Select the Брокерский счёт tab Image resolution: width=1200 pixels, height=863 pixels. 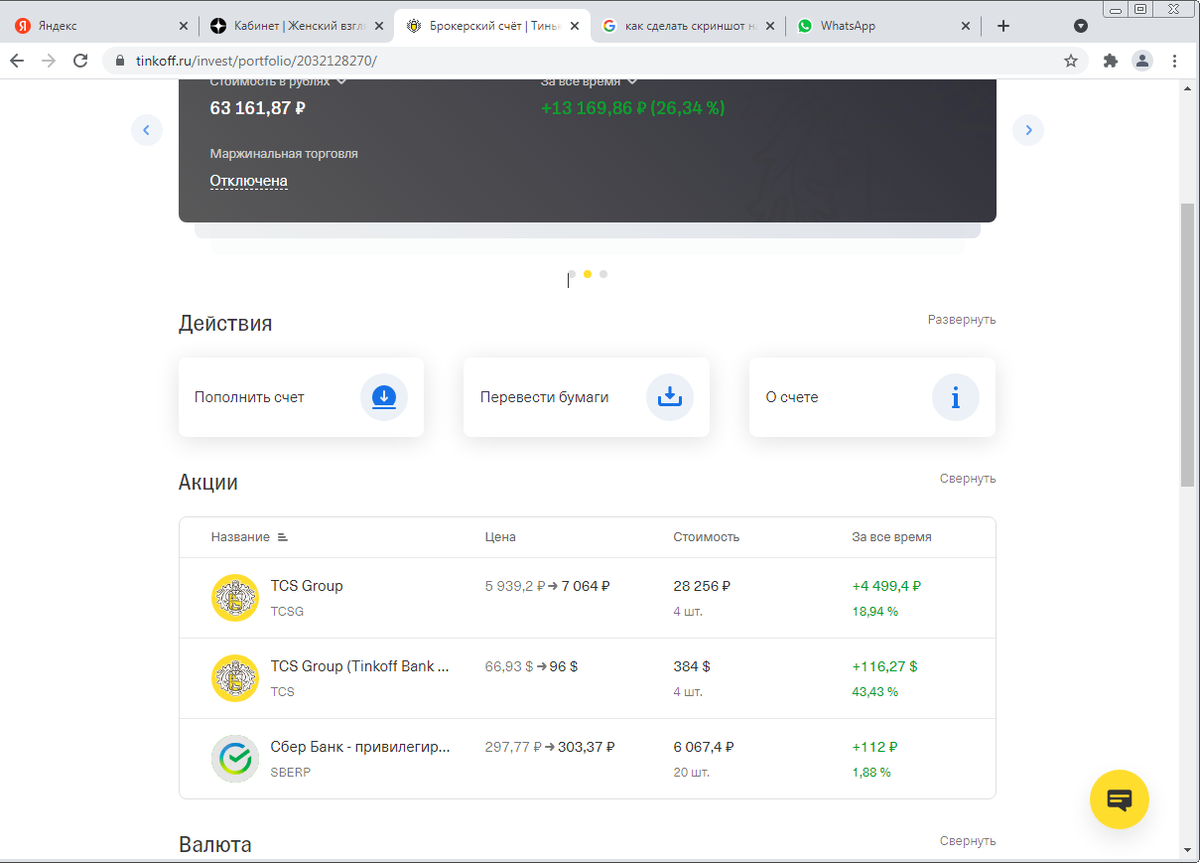(x=492, y=26)
